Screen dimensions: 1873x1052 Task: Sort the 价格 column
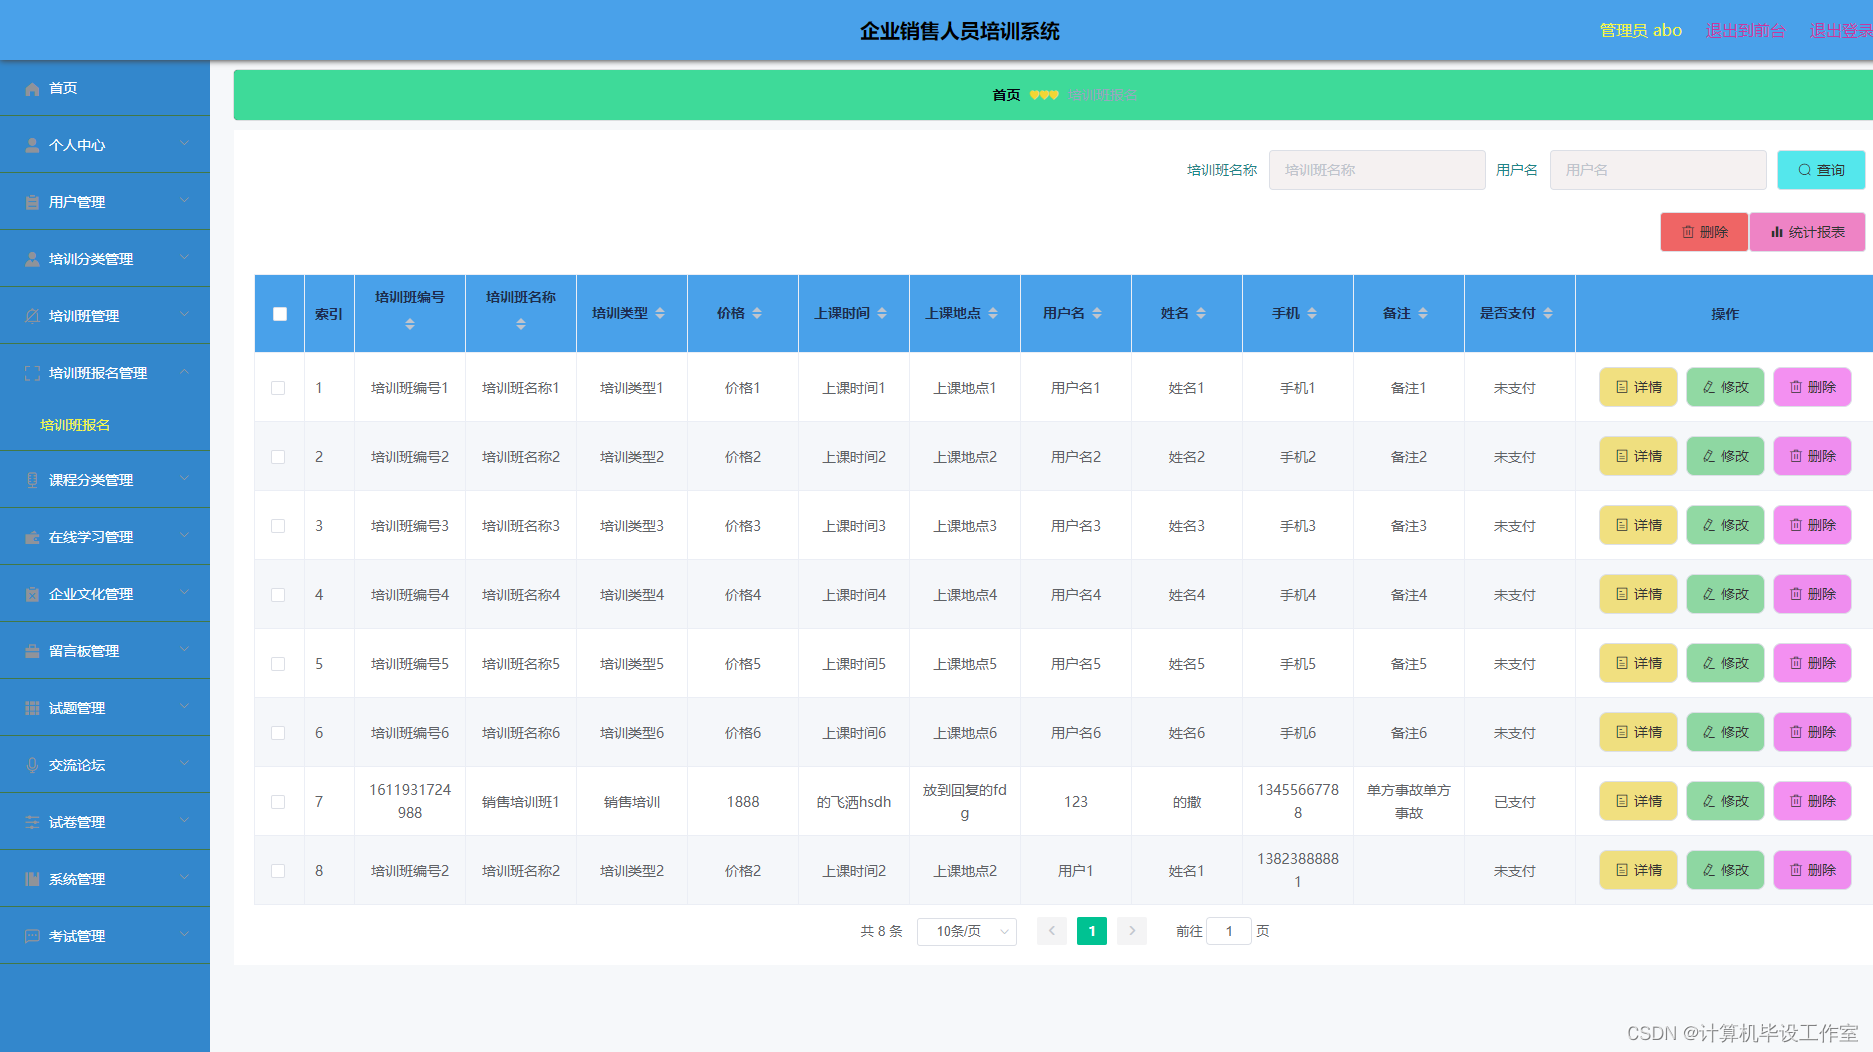coord(757,313)
